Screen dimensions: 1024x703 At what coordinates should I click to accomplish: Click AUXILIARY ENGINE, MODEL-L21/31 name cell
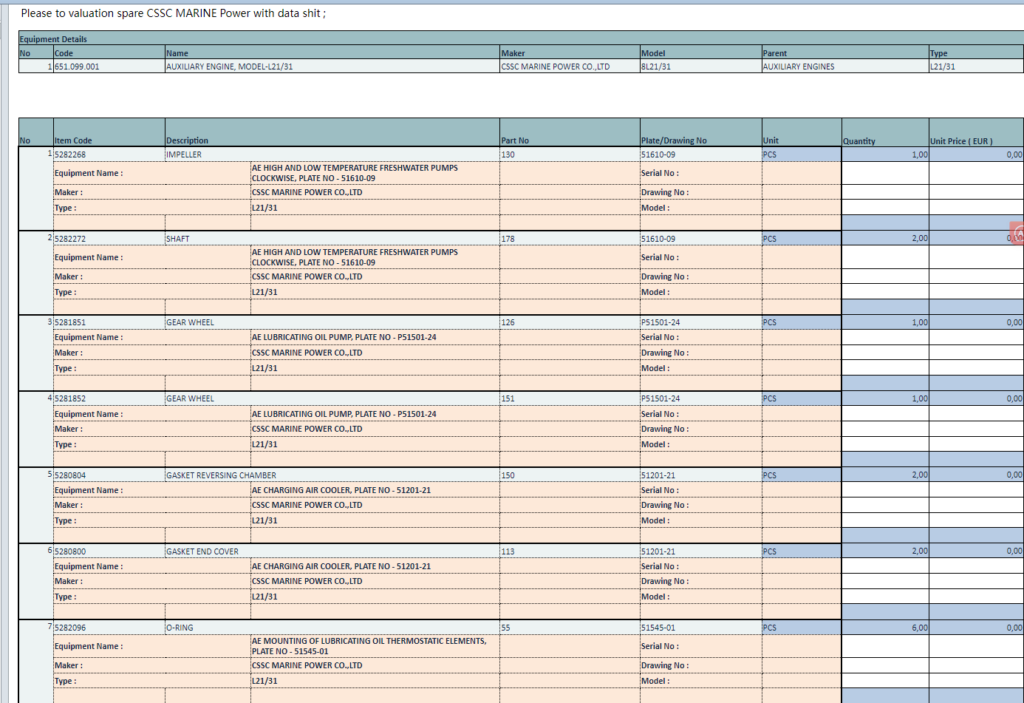tap(332, 67)
